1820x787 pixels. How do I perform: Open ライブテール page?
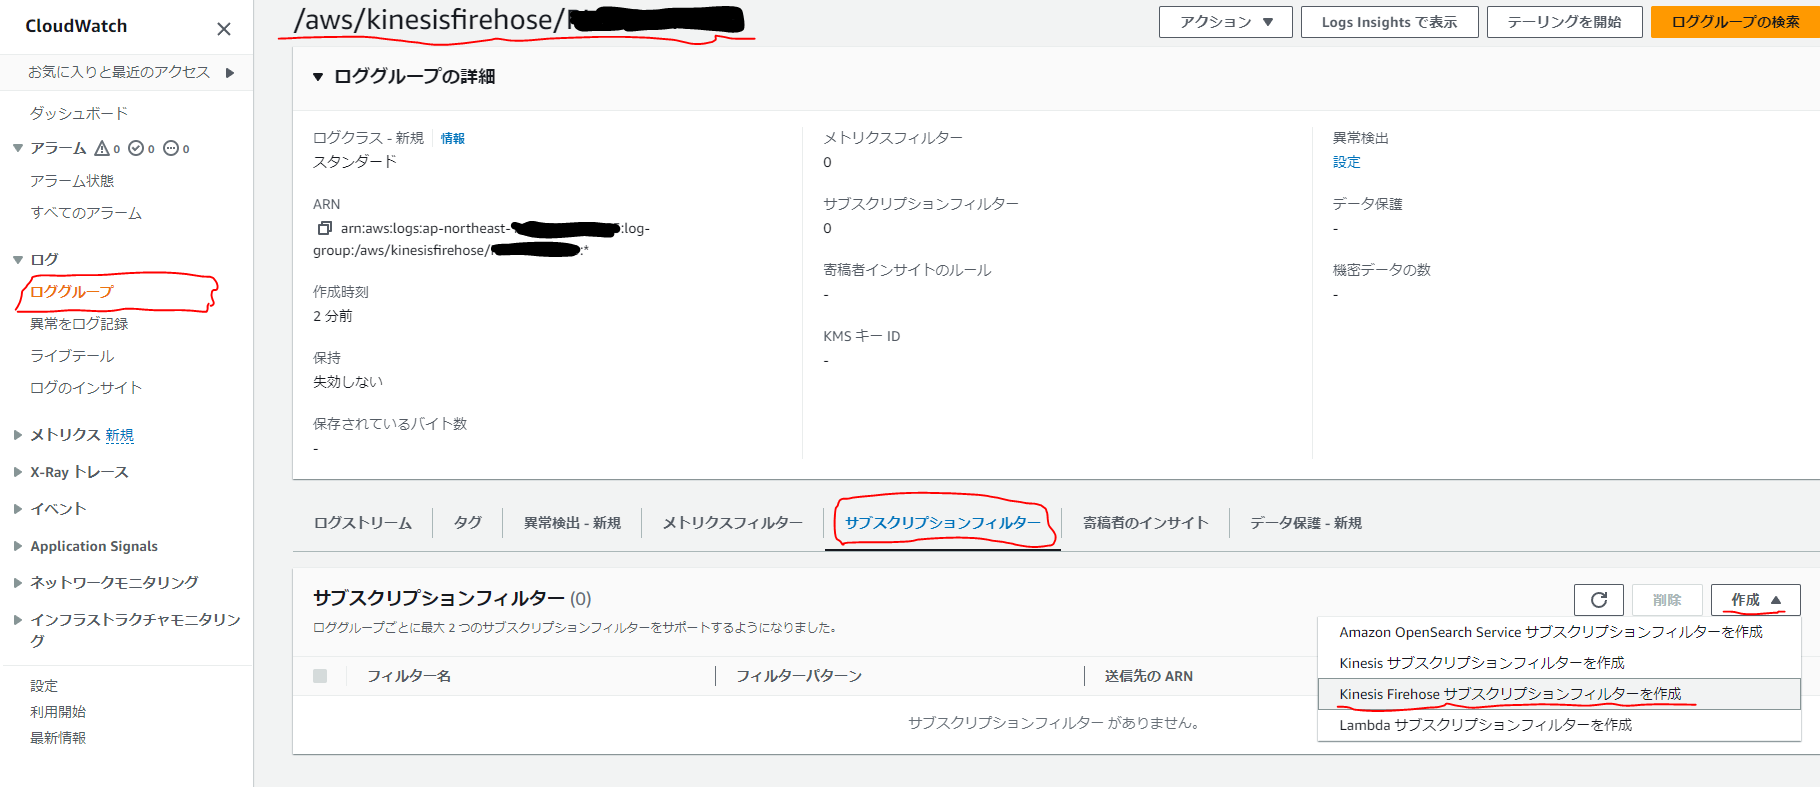click(x=72, y=356)
